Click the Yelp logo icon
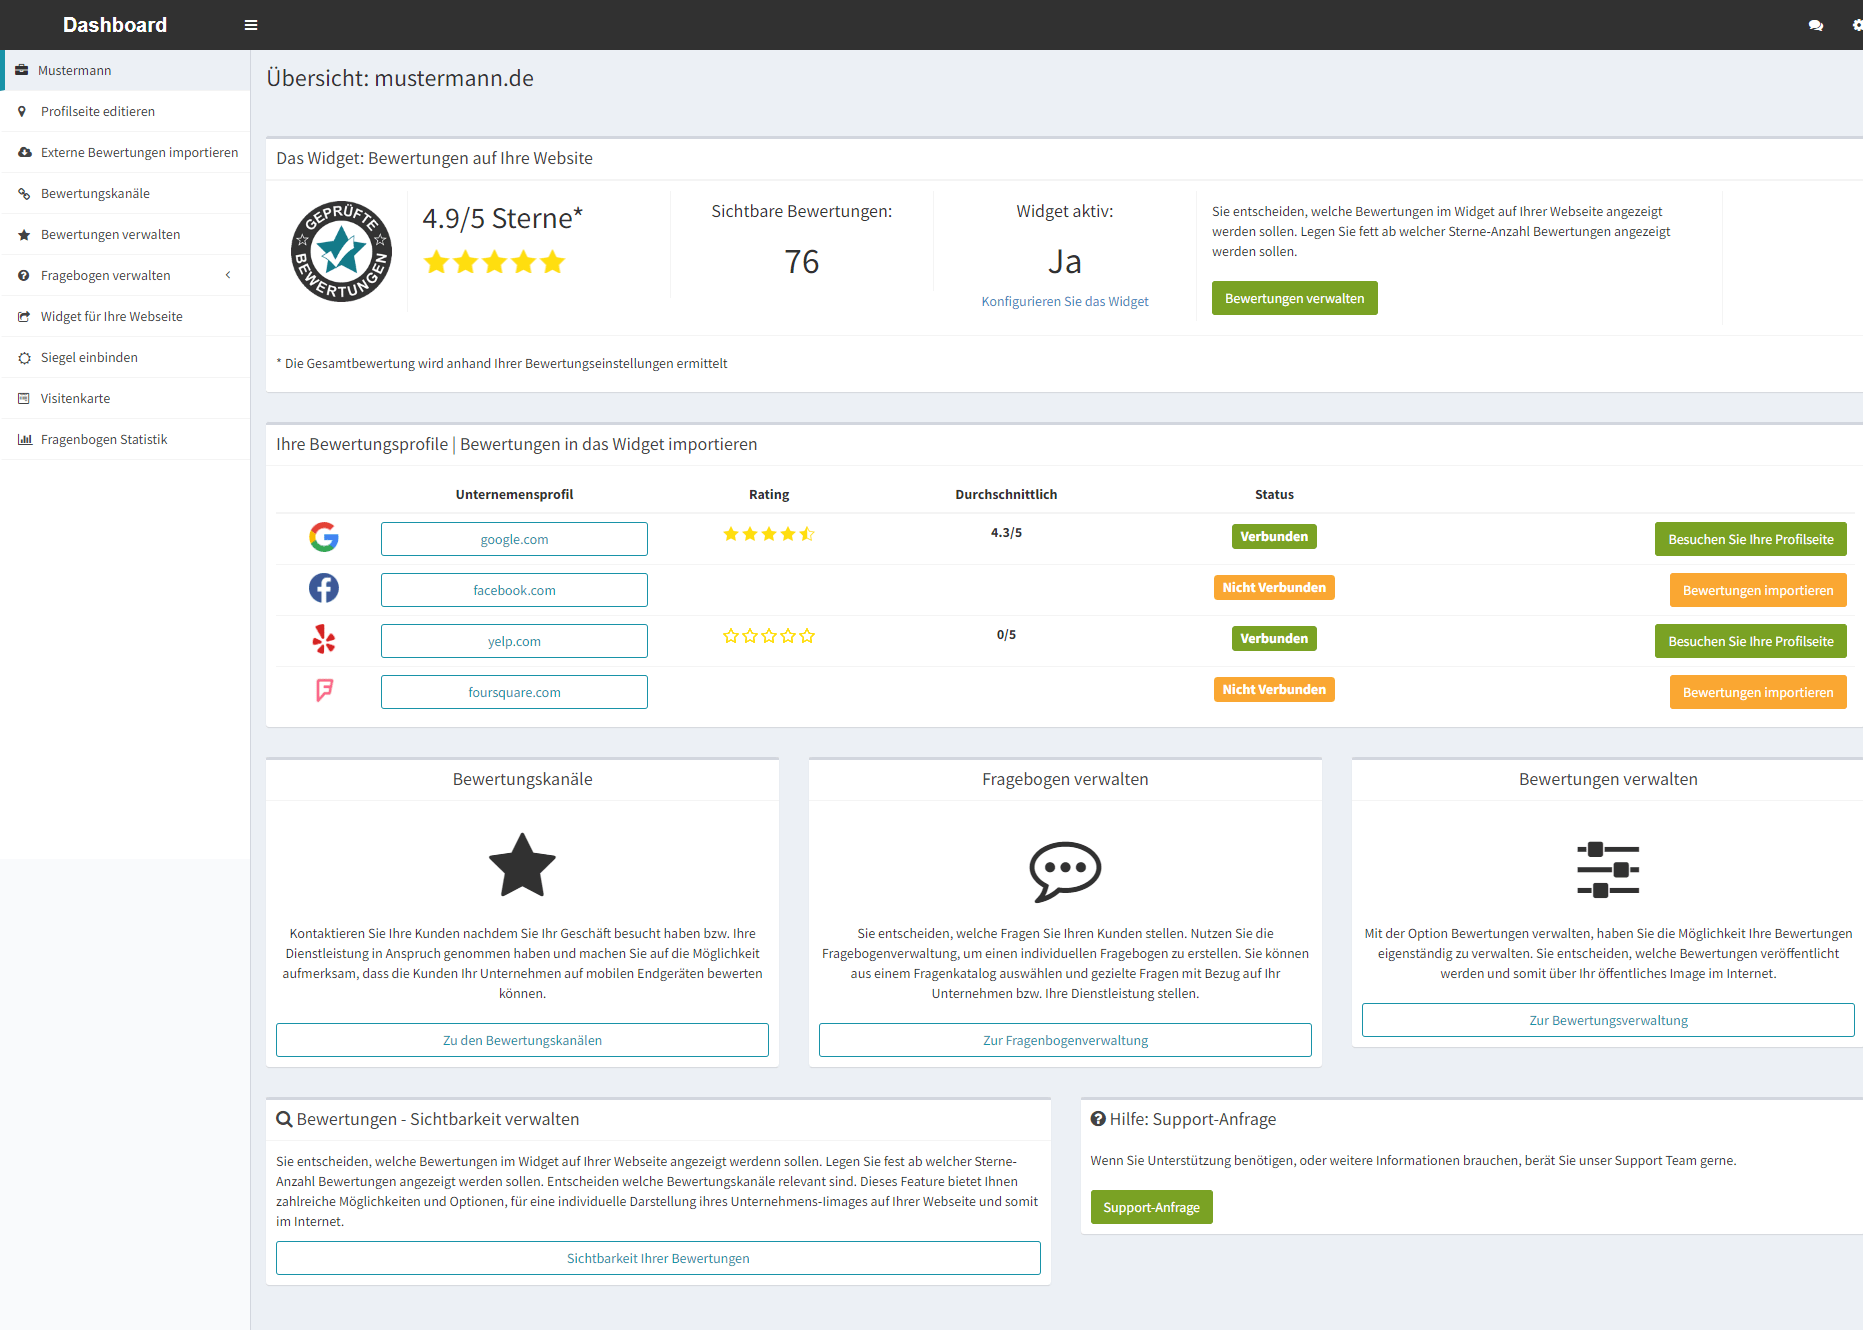1863x1330 pixels. pos(323,639)
